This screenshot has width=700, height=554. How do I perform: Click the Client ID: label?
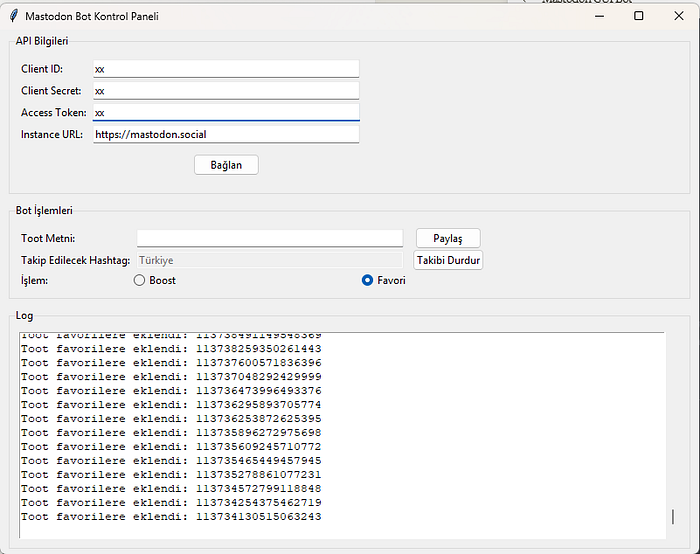click(x=42, y=69)
